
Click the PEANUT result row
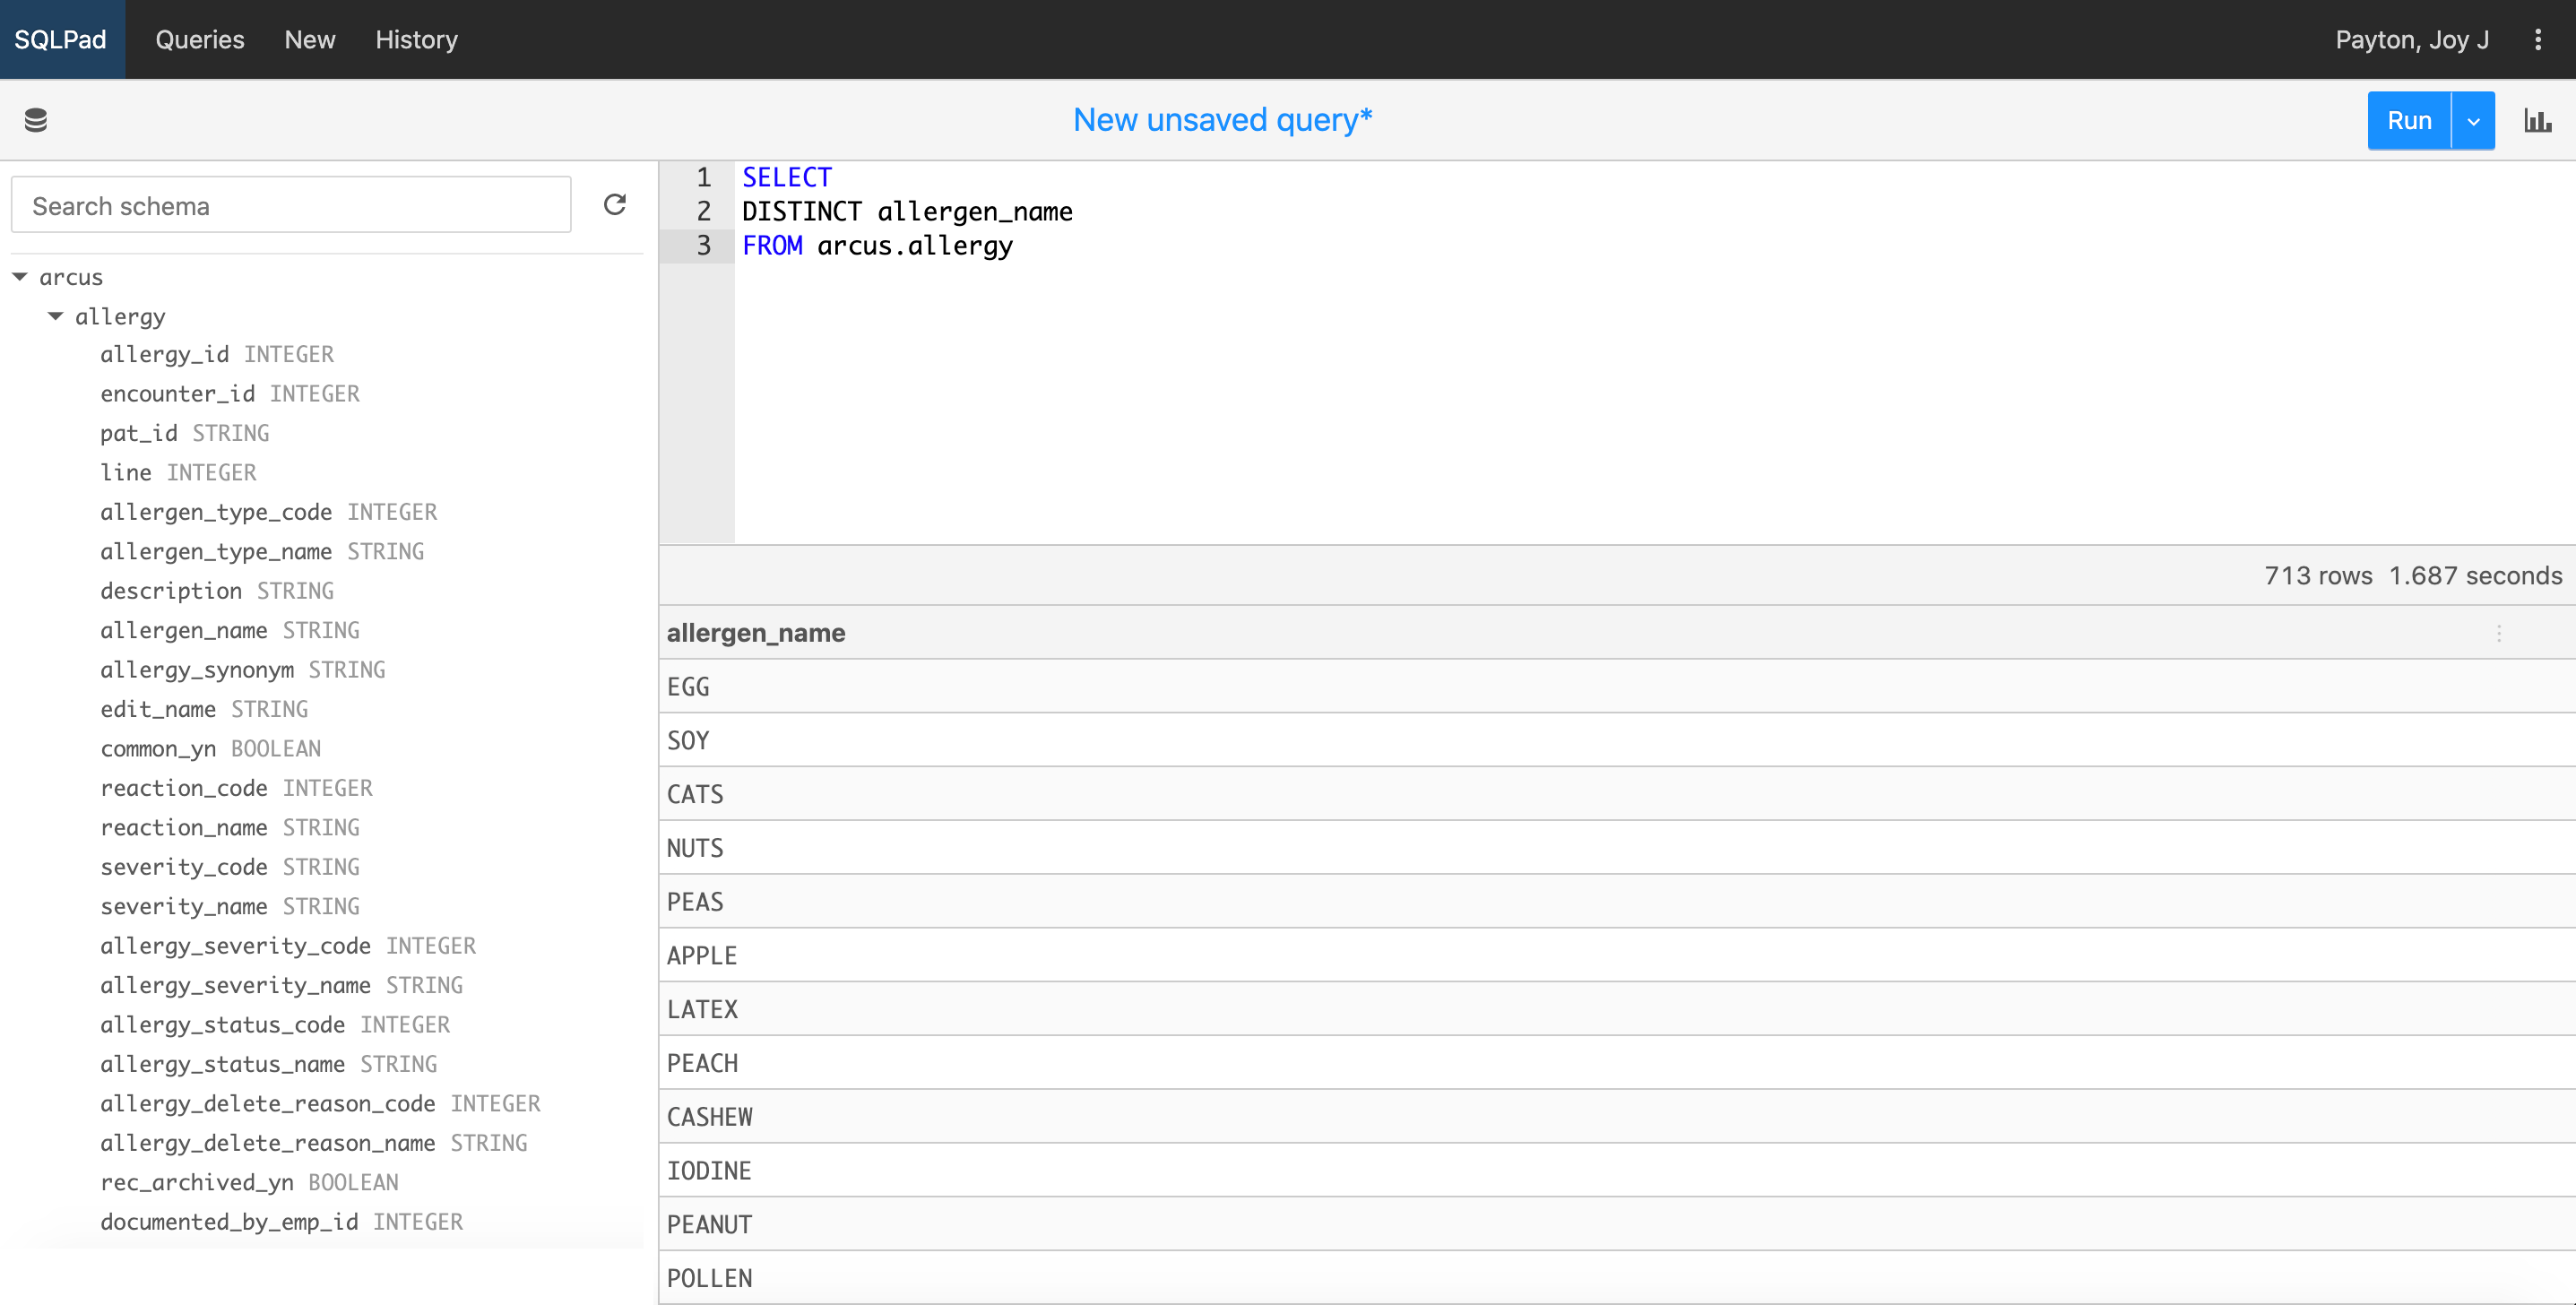pos(1617,1225)
